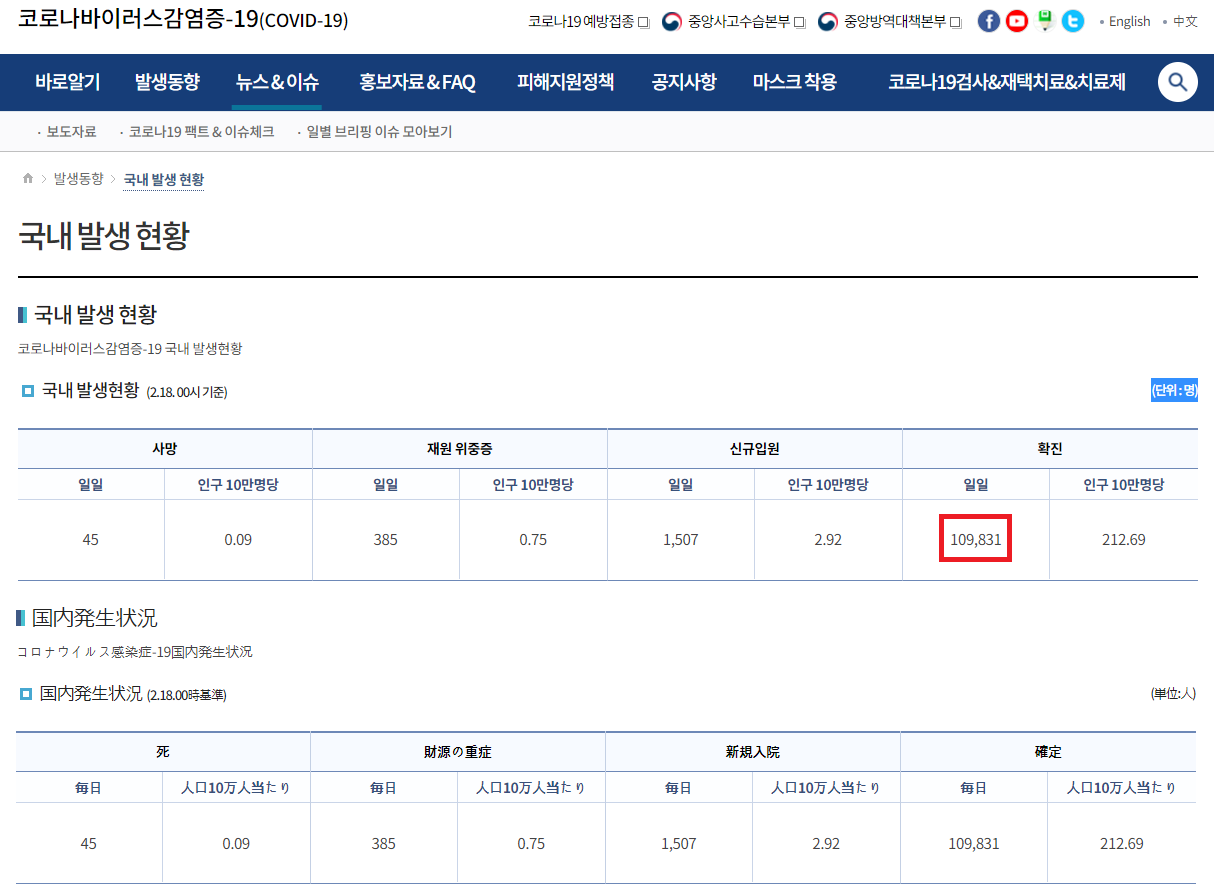Image resolution: width=1214 pixels, height=889 pixels.
Task: Click the 재원 위중증 column header
Action: (x=459, y=449)
